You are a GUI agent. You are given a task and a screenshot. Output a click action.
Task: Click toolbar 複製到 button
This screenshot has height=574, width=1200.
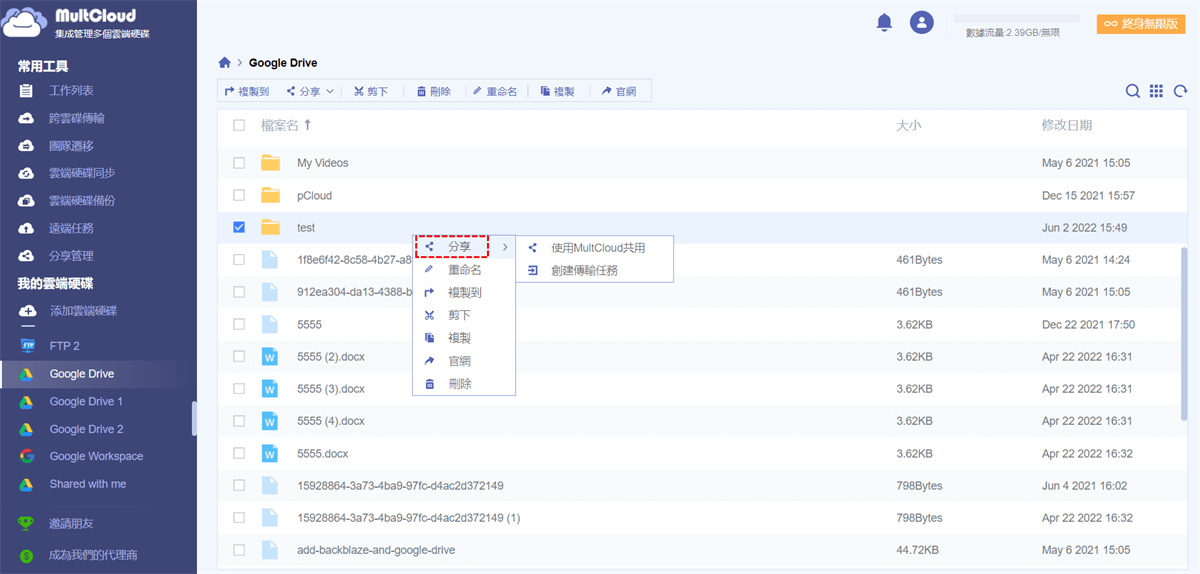[x=246, y=91]
